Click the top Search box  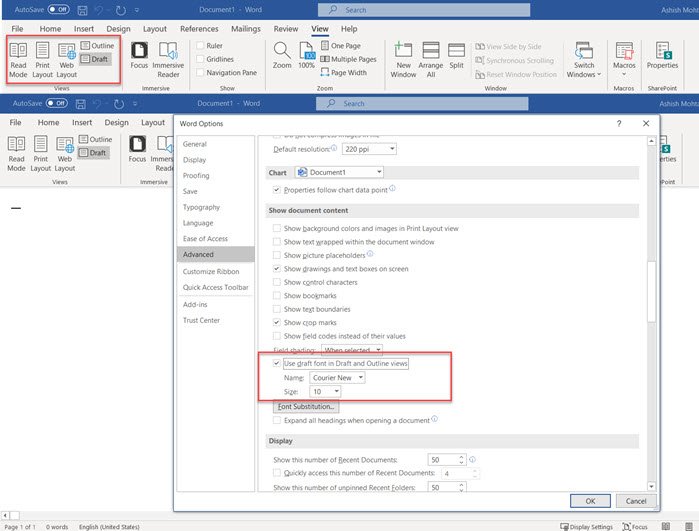pos(424,10)
